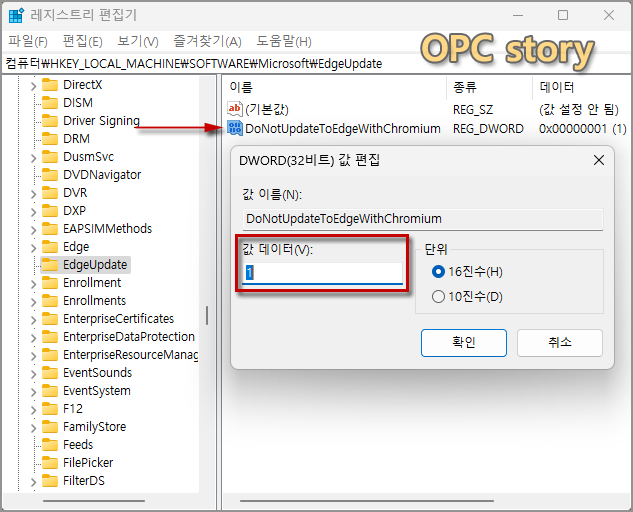
Task: Open the 도움말(H) menu
Action: coord(284,41)
